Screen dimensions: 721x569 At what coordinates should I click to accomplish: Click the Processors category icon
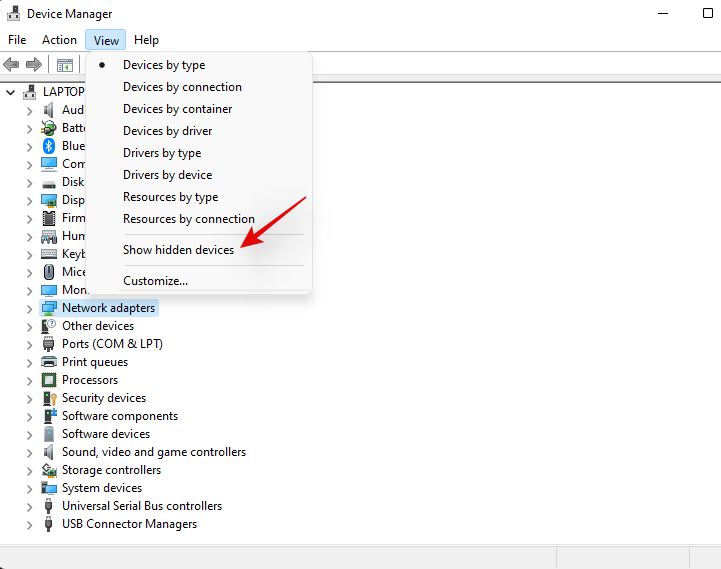pyautogui.click(x=49, y=380)
